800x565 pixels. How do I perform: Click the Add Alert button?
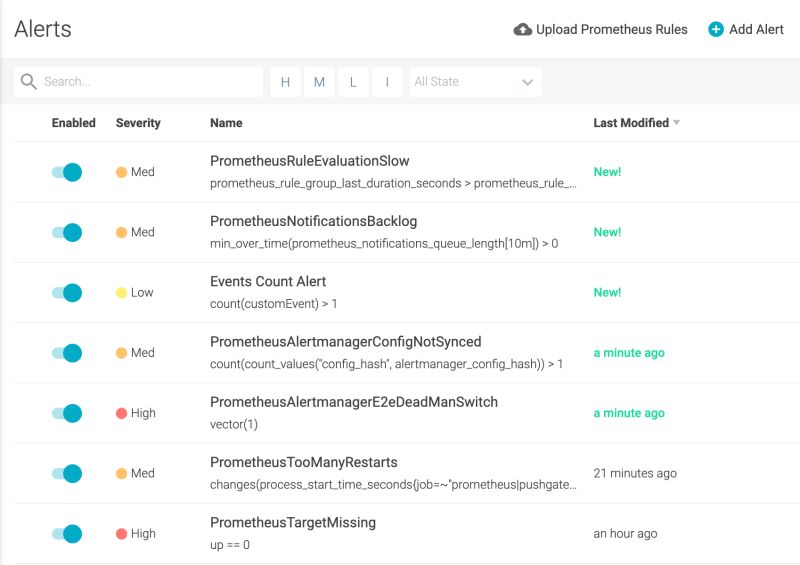(746, 30)
